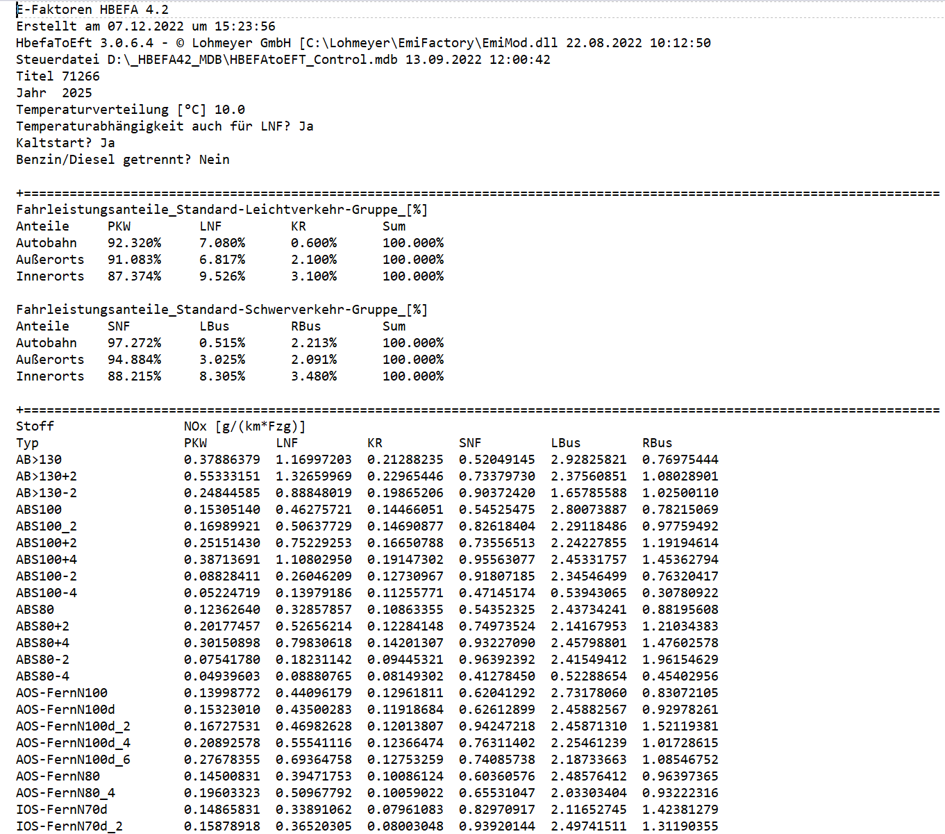Image resolution: width=945 pixels, height=834 pixels.
Task: Click RBus value '0.76320417' in ABS100-2 row
Action: coord(680,577)
